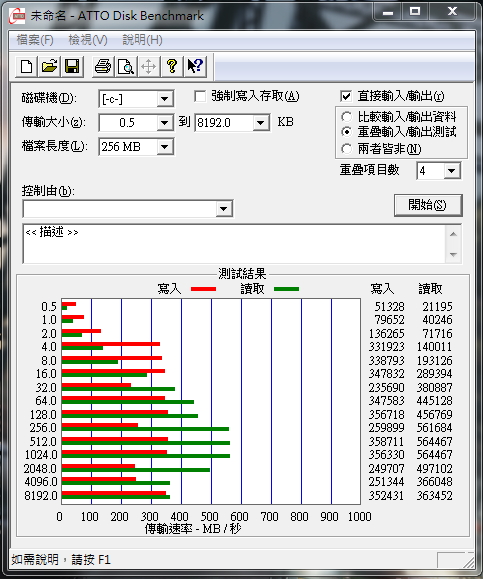Click inside the << 描述 >> text box
This screenshot has height=579, width=483.
pos(234,243)
